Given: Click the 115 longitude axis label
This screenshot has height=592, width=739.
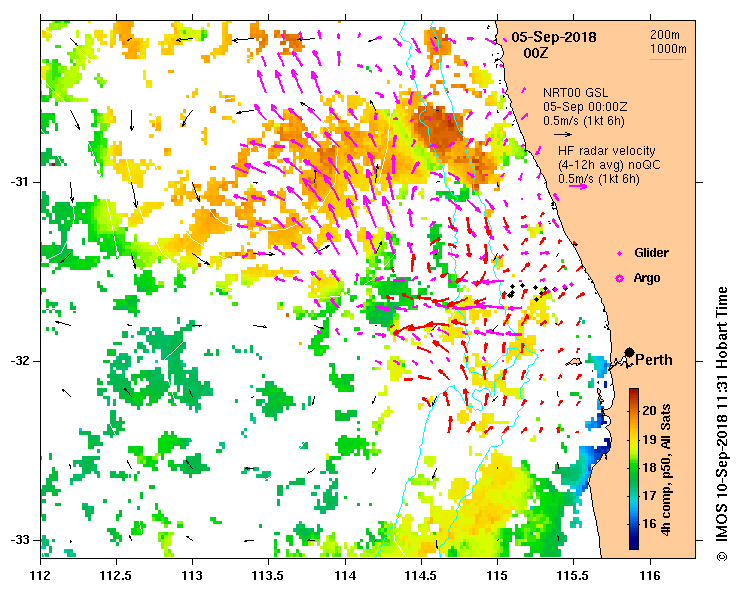Looking at the screenshot, I should 497,576.
